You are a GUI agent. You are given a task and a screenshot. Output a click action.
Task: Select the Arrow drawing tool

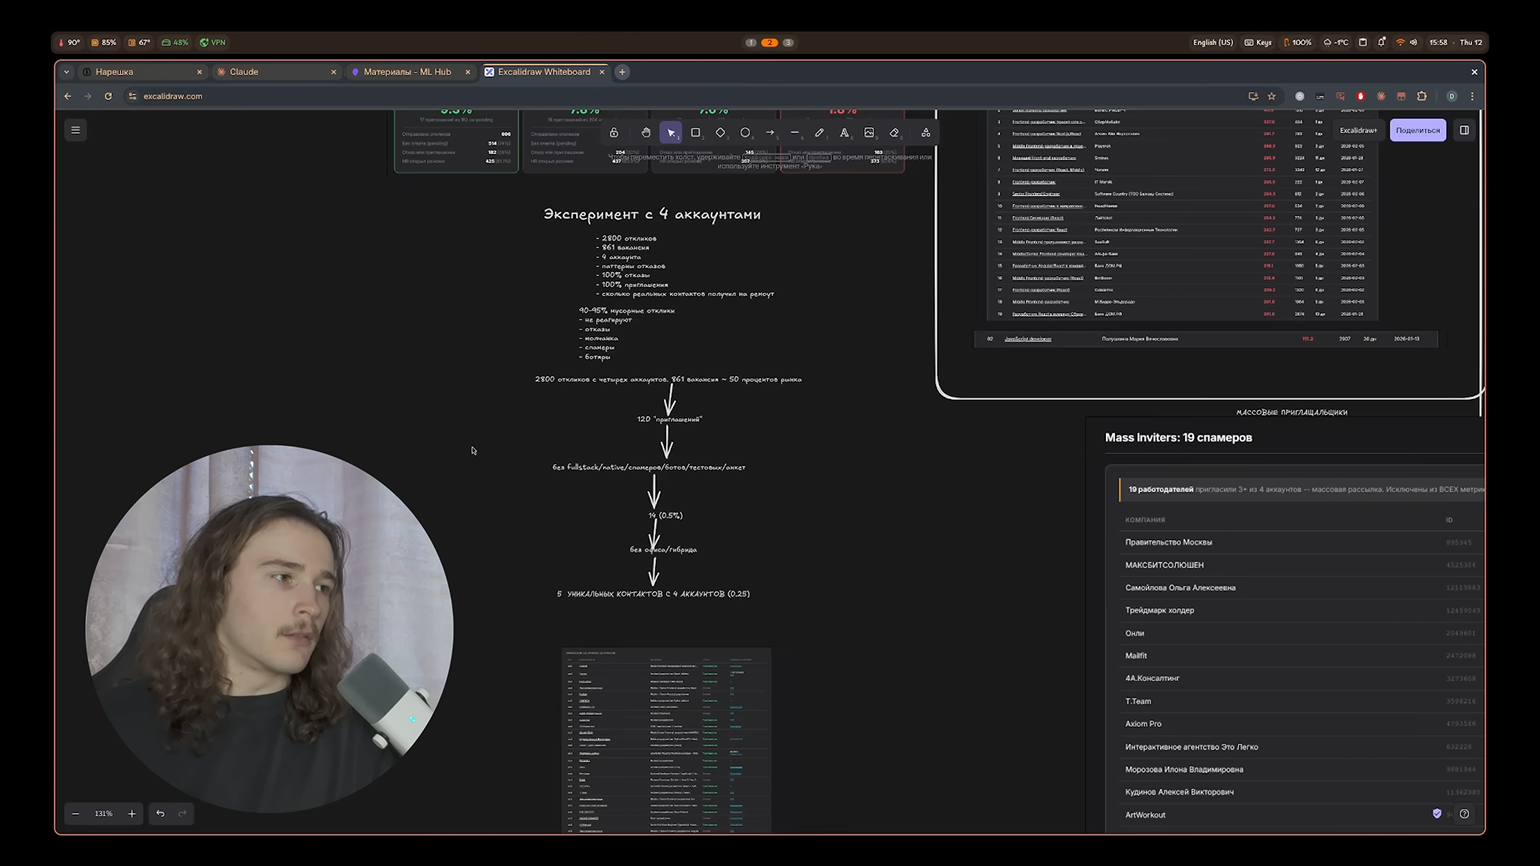click(x=770, y=133)
